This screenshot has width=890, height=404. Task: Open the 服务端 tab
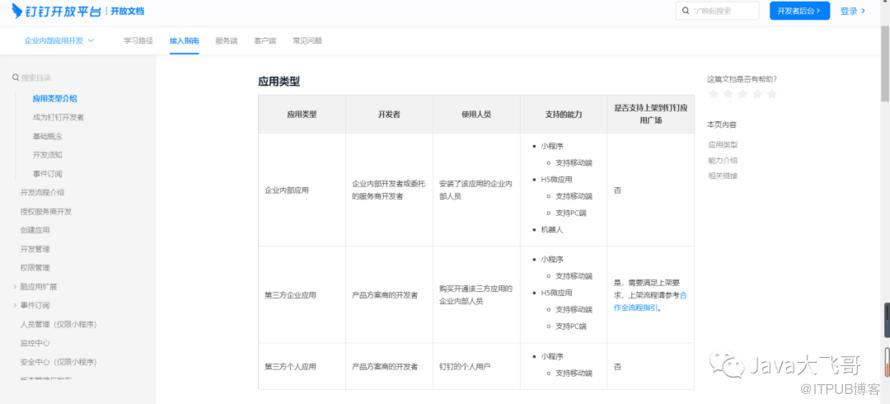click(226, 41)
